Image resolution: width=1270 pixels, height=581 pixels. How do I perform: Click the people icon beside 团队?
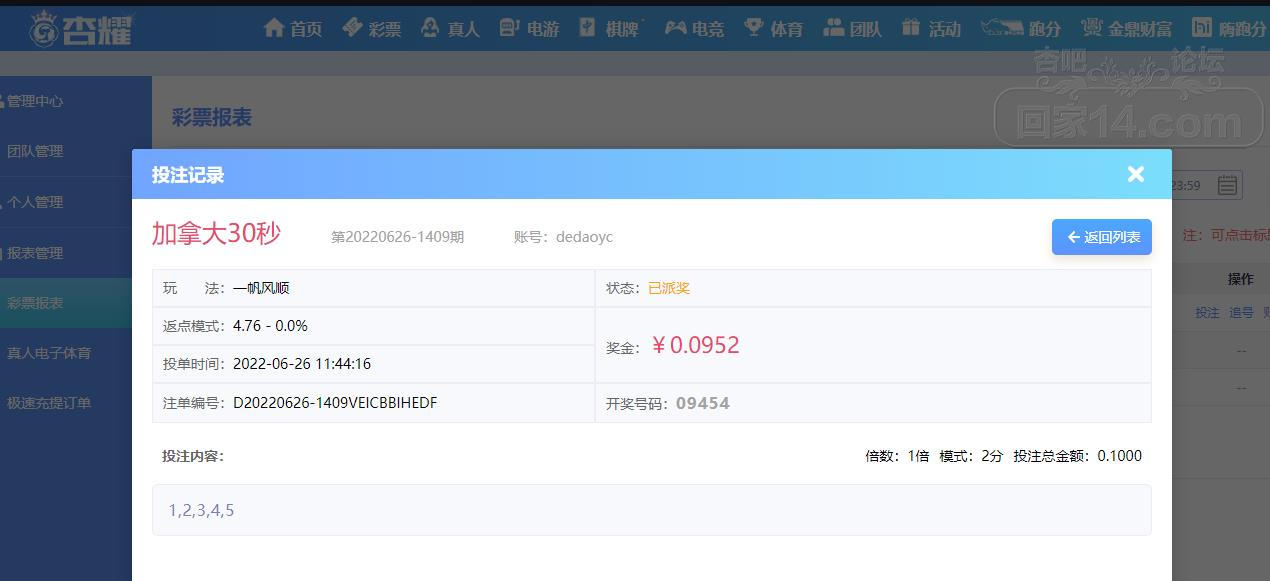click(x=833, y=28)
